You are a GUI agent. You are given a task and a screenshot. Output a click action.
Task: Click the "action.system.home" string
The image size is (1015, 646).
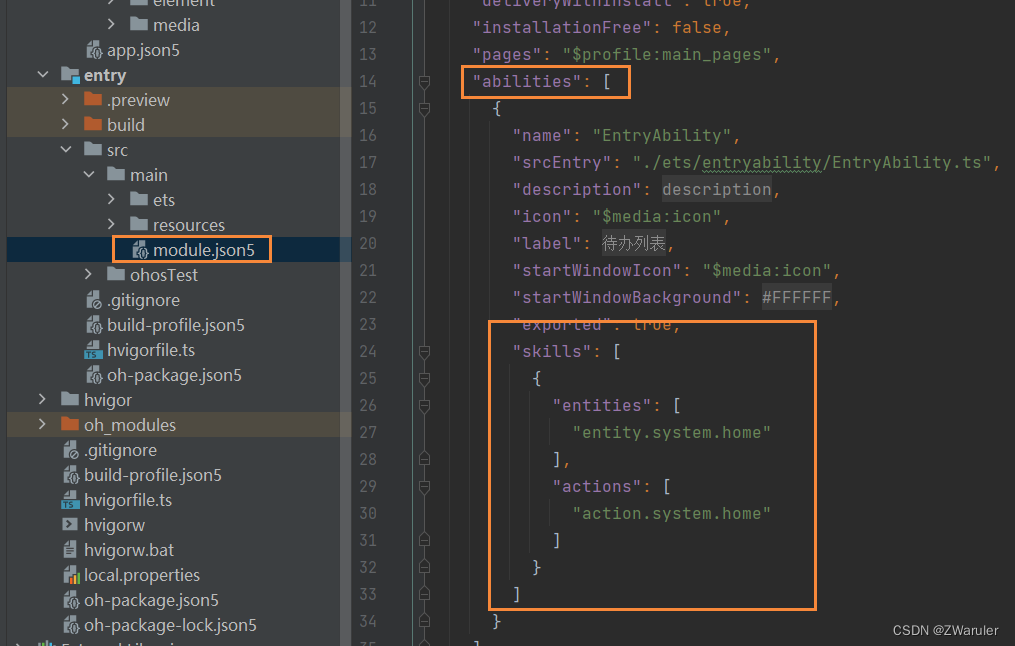671,513
